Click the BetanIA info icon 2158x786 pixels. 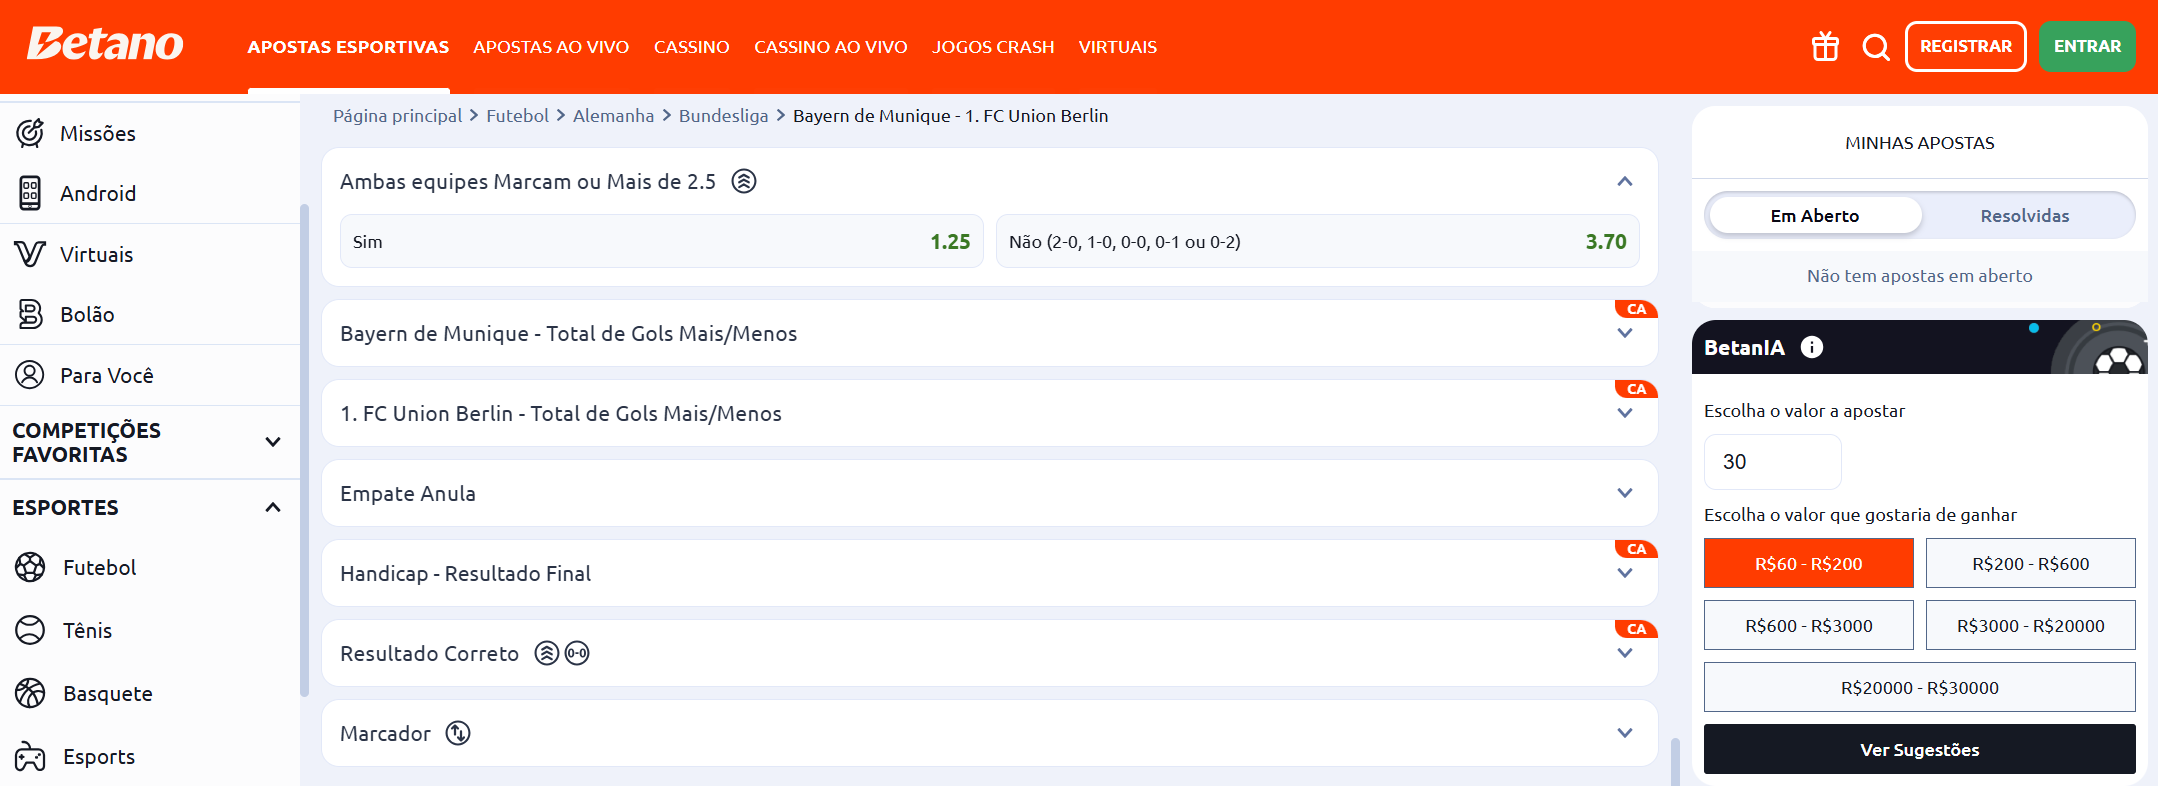1811,347
